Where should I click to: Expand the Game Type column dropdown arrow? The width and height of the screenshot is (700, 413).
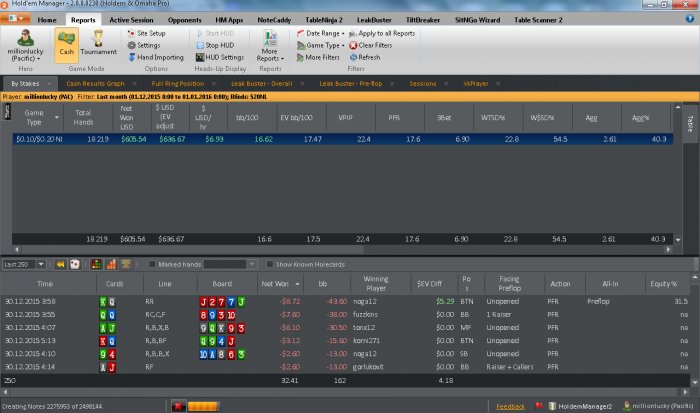(x=57, y=117)
